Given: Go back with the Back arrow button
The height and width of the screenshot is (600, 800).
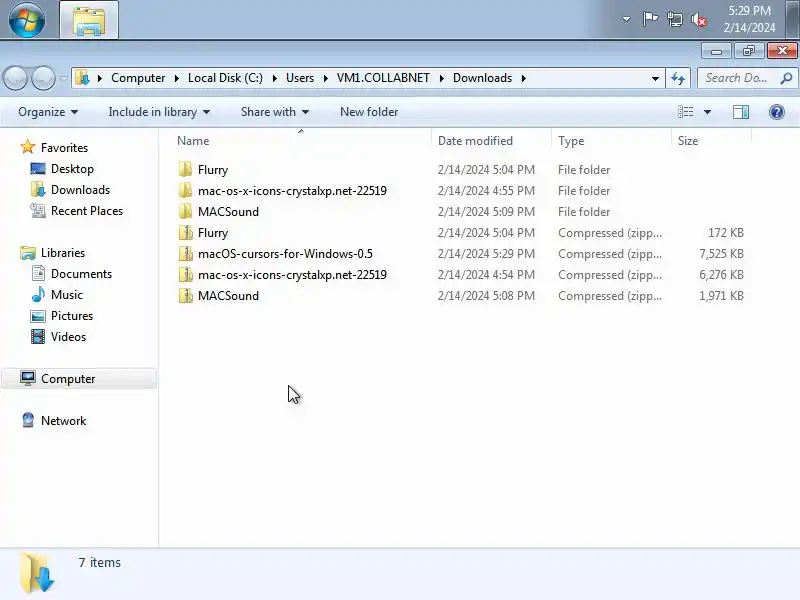Looking at the screenshot, I should [16, 78].
